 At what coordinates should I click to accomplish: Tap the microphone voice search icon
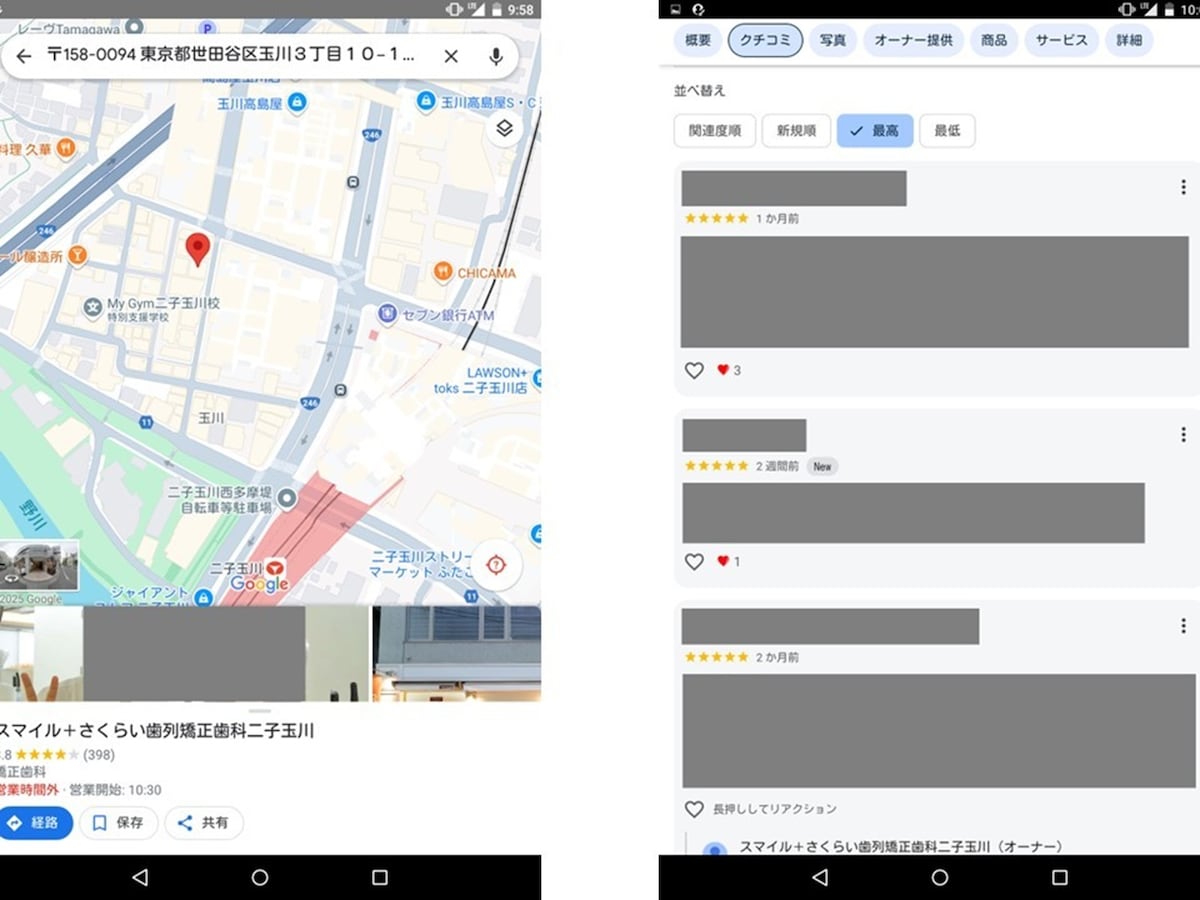coord(496,56)
